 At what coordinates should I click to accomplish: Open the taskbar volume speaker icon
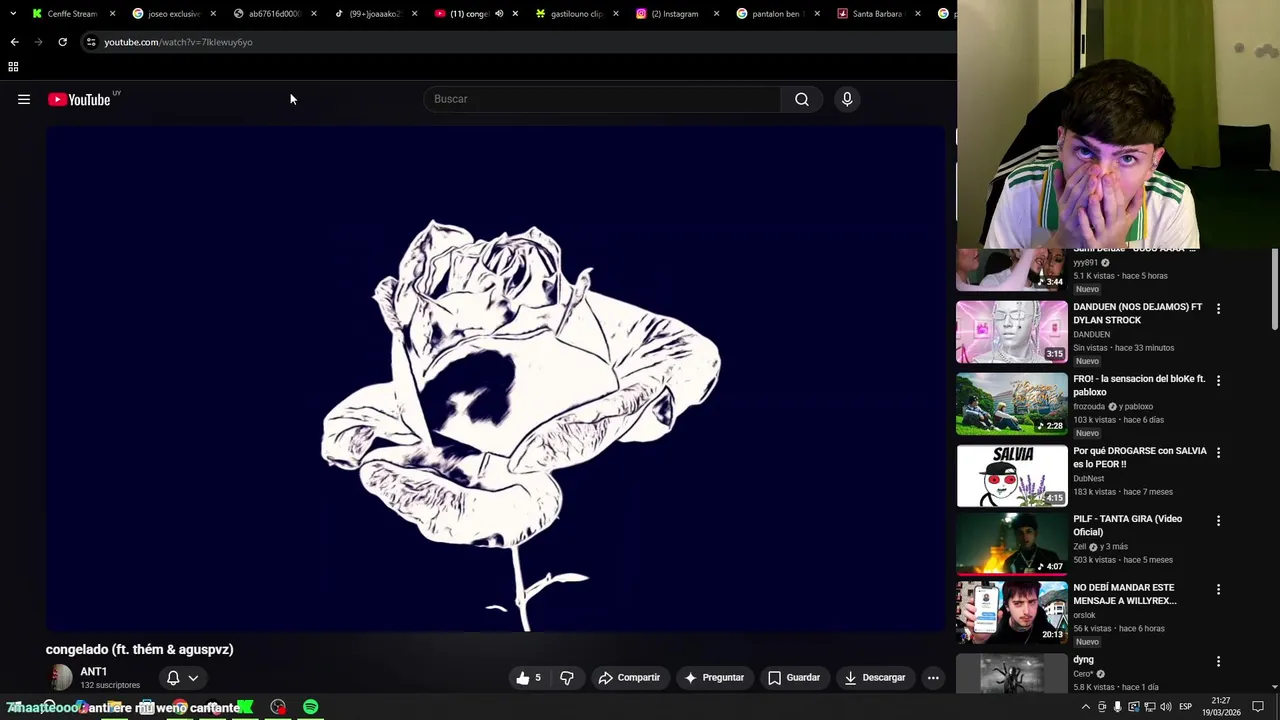pos(1166,707)
